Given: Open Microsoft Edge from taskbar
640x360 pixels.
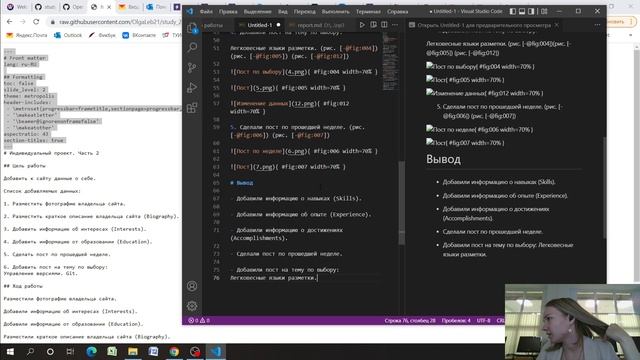Looking at the screenshot, I should [91, 351].
